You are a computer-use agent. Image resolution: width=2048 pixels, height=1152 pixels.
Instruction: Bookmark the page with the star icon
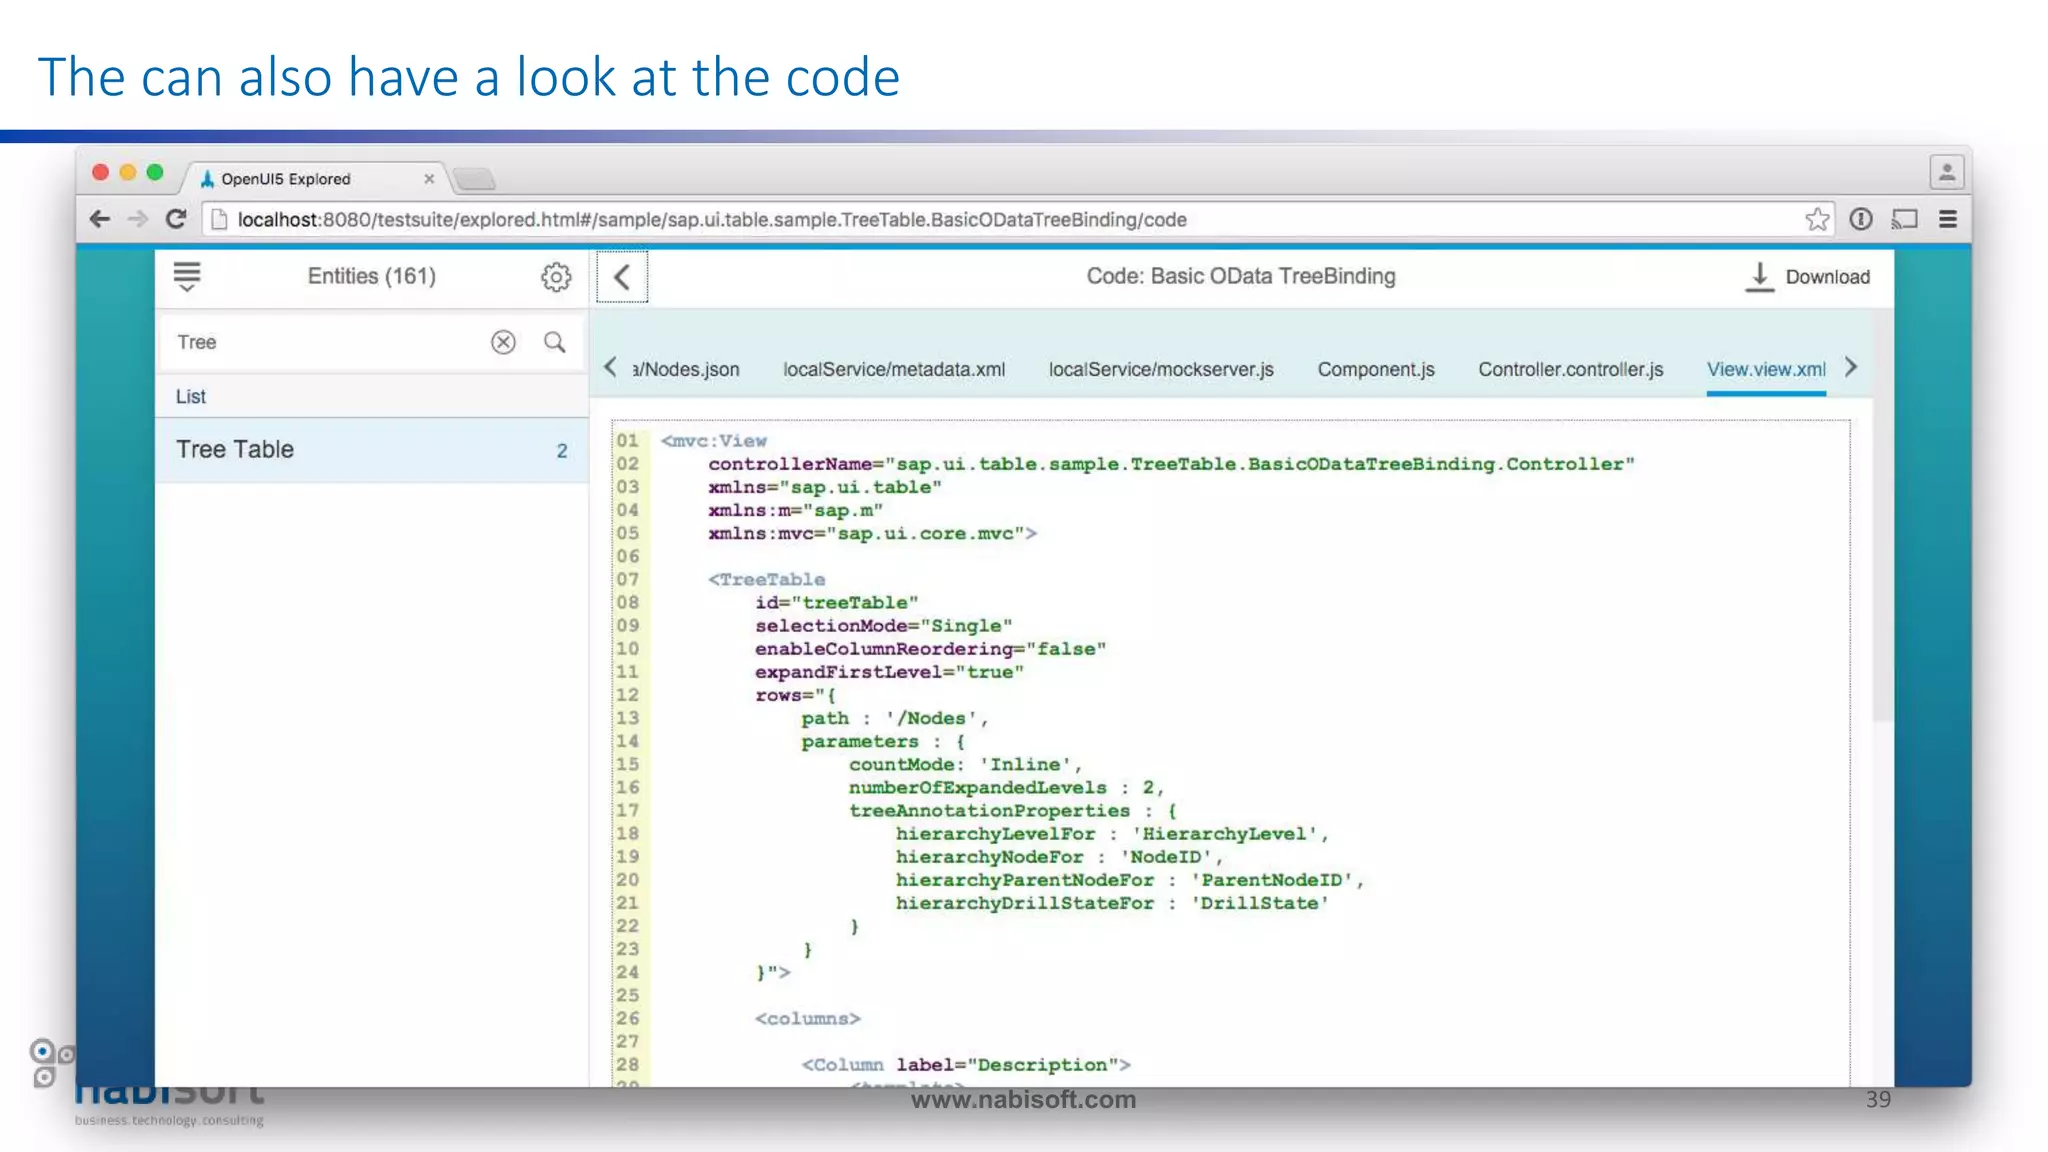(x=1818, y=219)
